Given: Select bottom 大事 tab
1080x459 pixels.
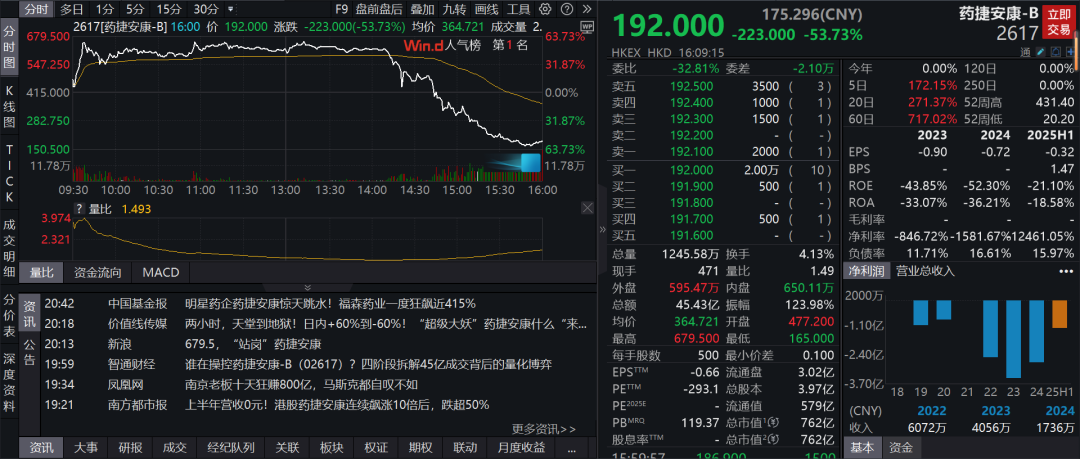Looking at the screenshot, I should click(x=86, y=448).
